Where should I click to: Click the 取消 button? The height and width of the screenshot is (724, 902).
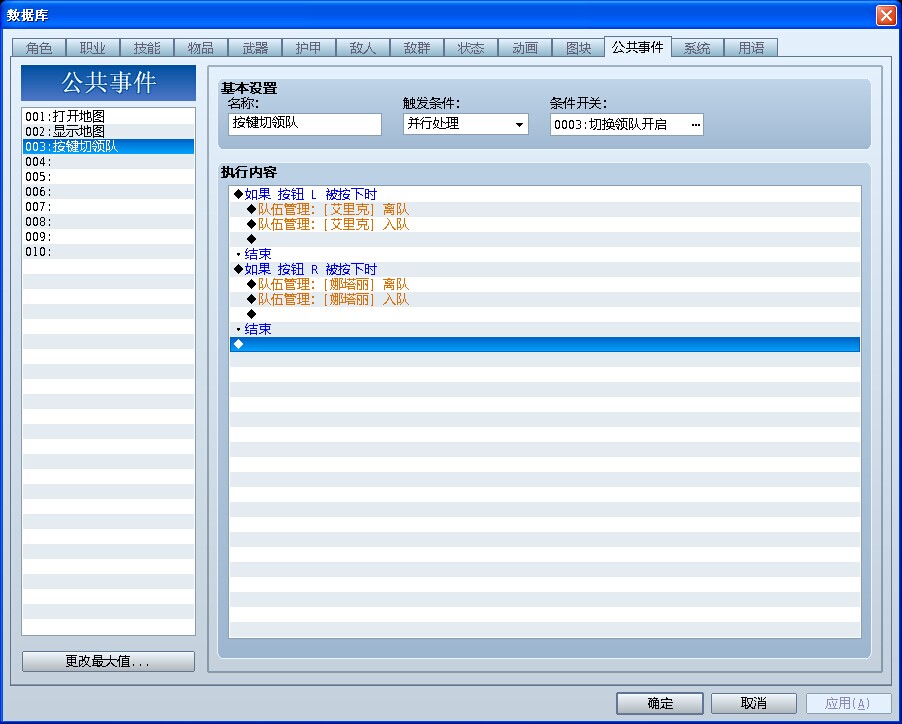754,703
